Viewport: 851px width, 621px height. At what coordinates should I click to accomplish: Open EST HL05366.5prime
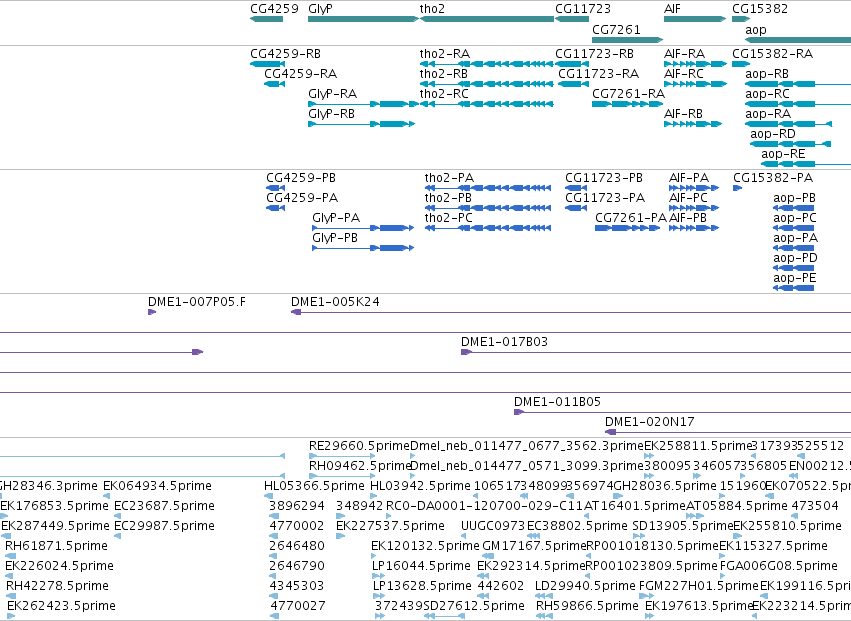tap(314, 486)
